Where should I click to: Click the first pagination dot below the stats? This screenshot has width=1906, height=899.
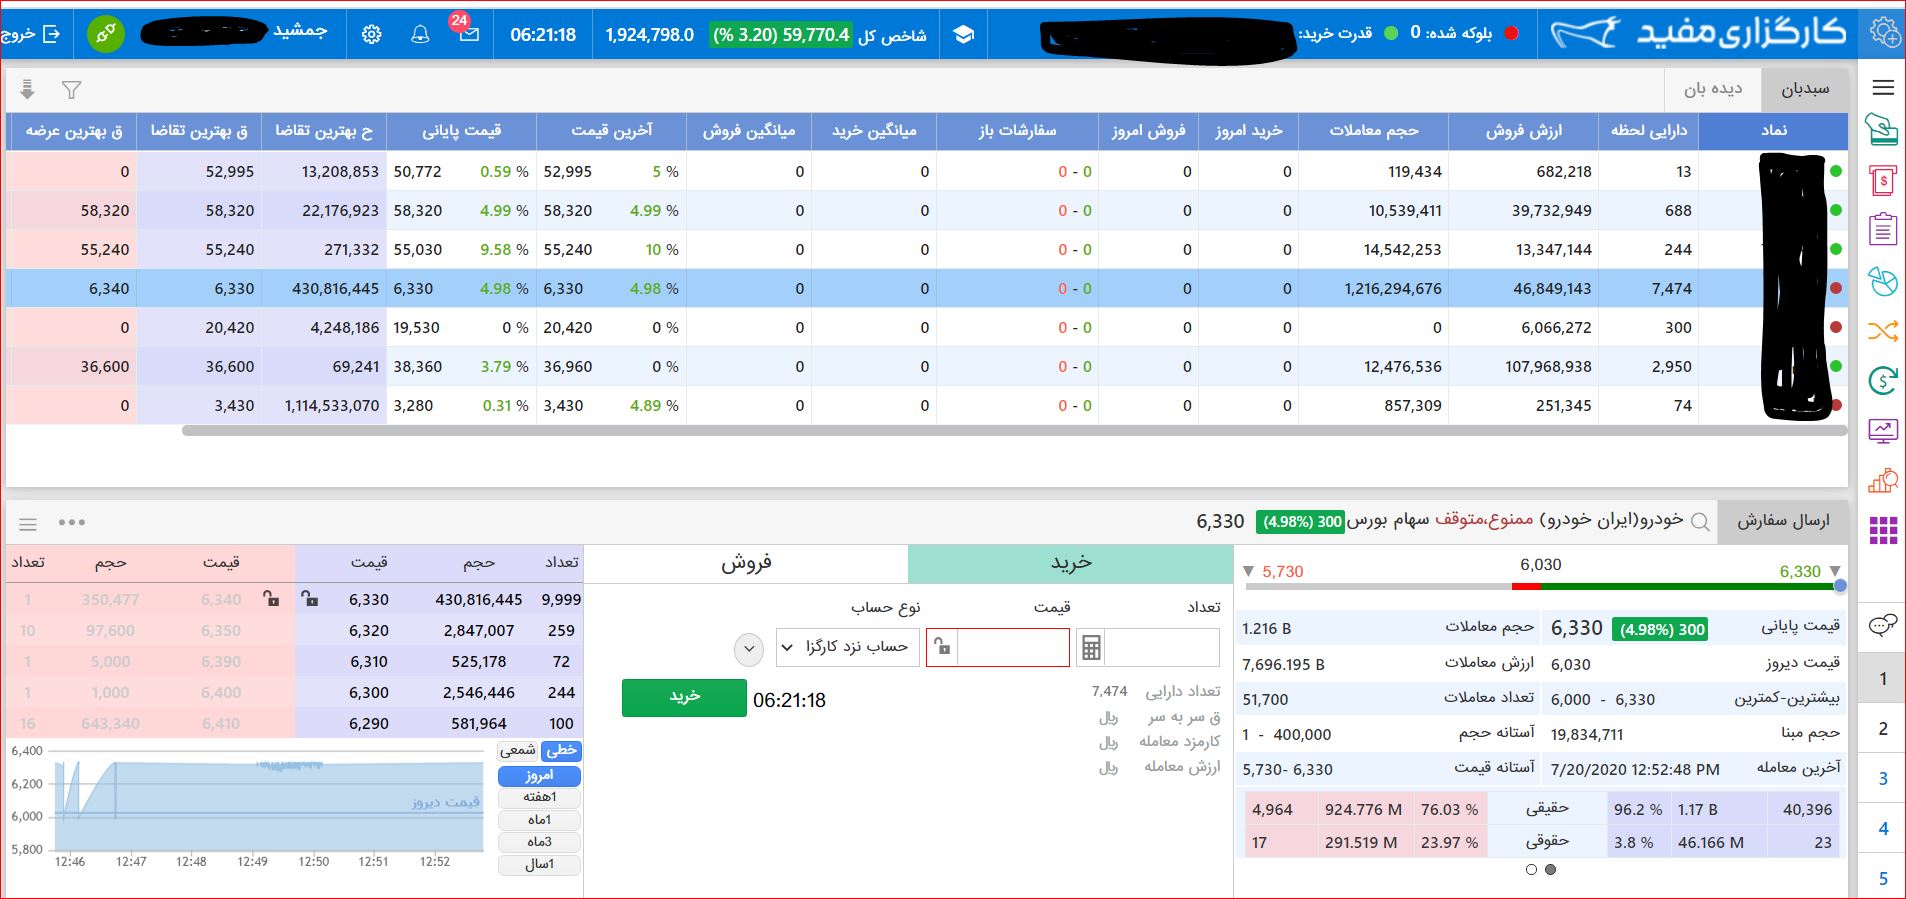(1531, 869)
